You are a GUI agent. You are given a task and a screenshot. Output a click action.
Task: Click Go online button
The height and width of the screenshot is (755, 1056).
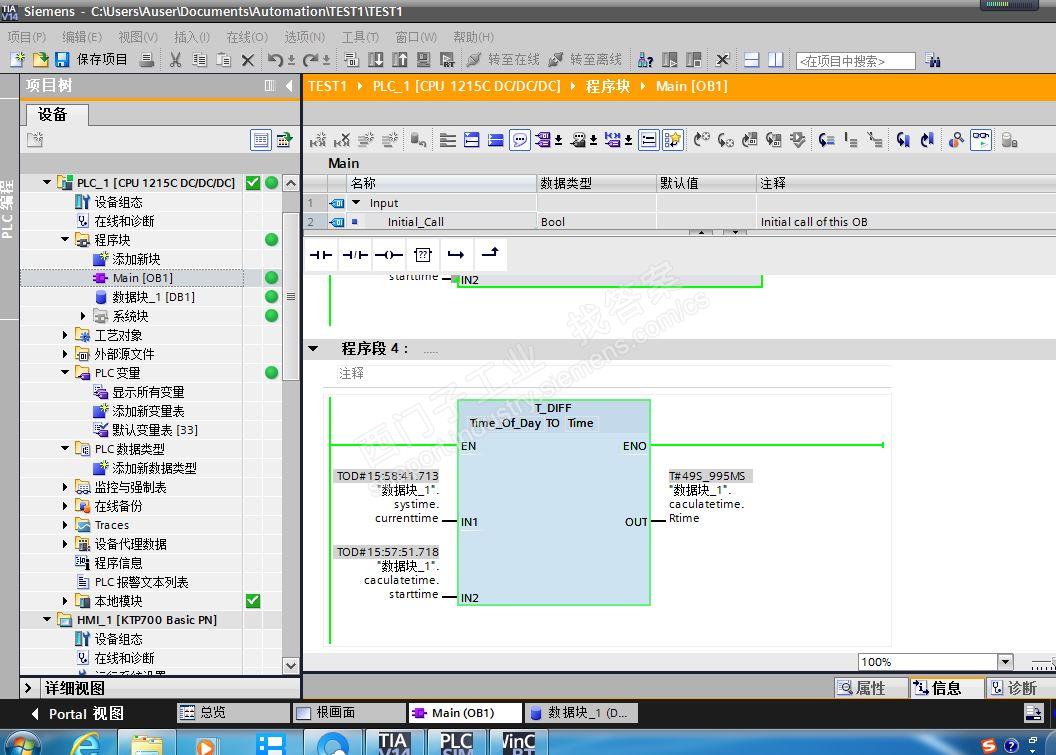(x=503, y=60)
